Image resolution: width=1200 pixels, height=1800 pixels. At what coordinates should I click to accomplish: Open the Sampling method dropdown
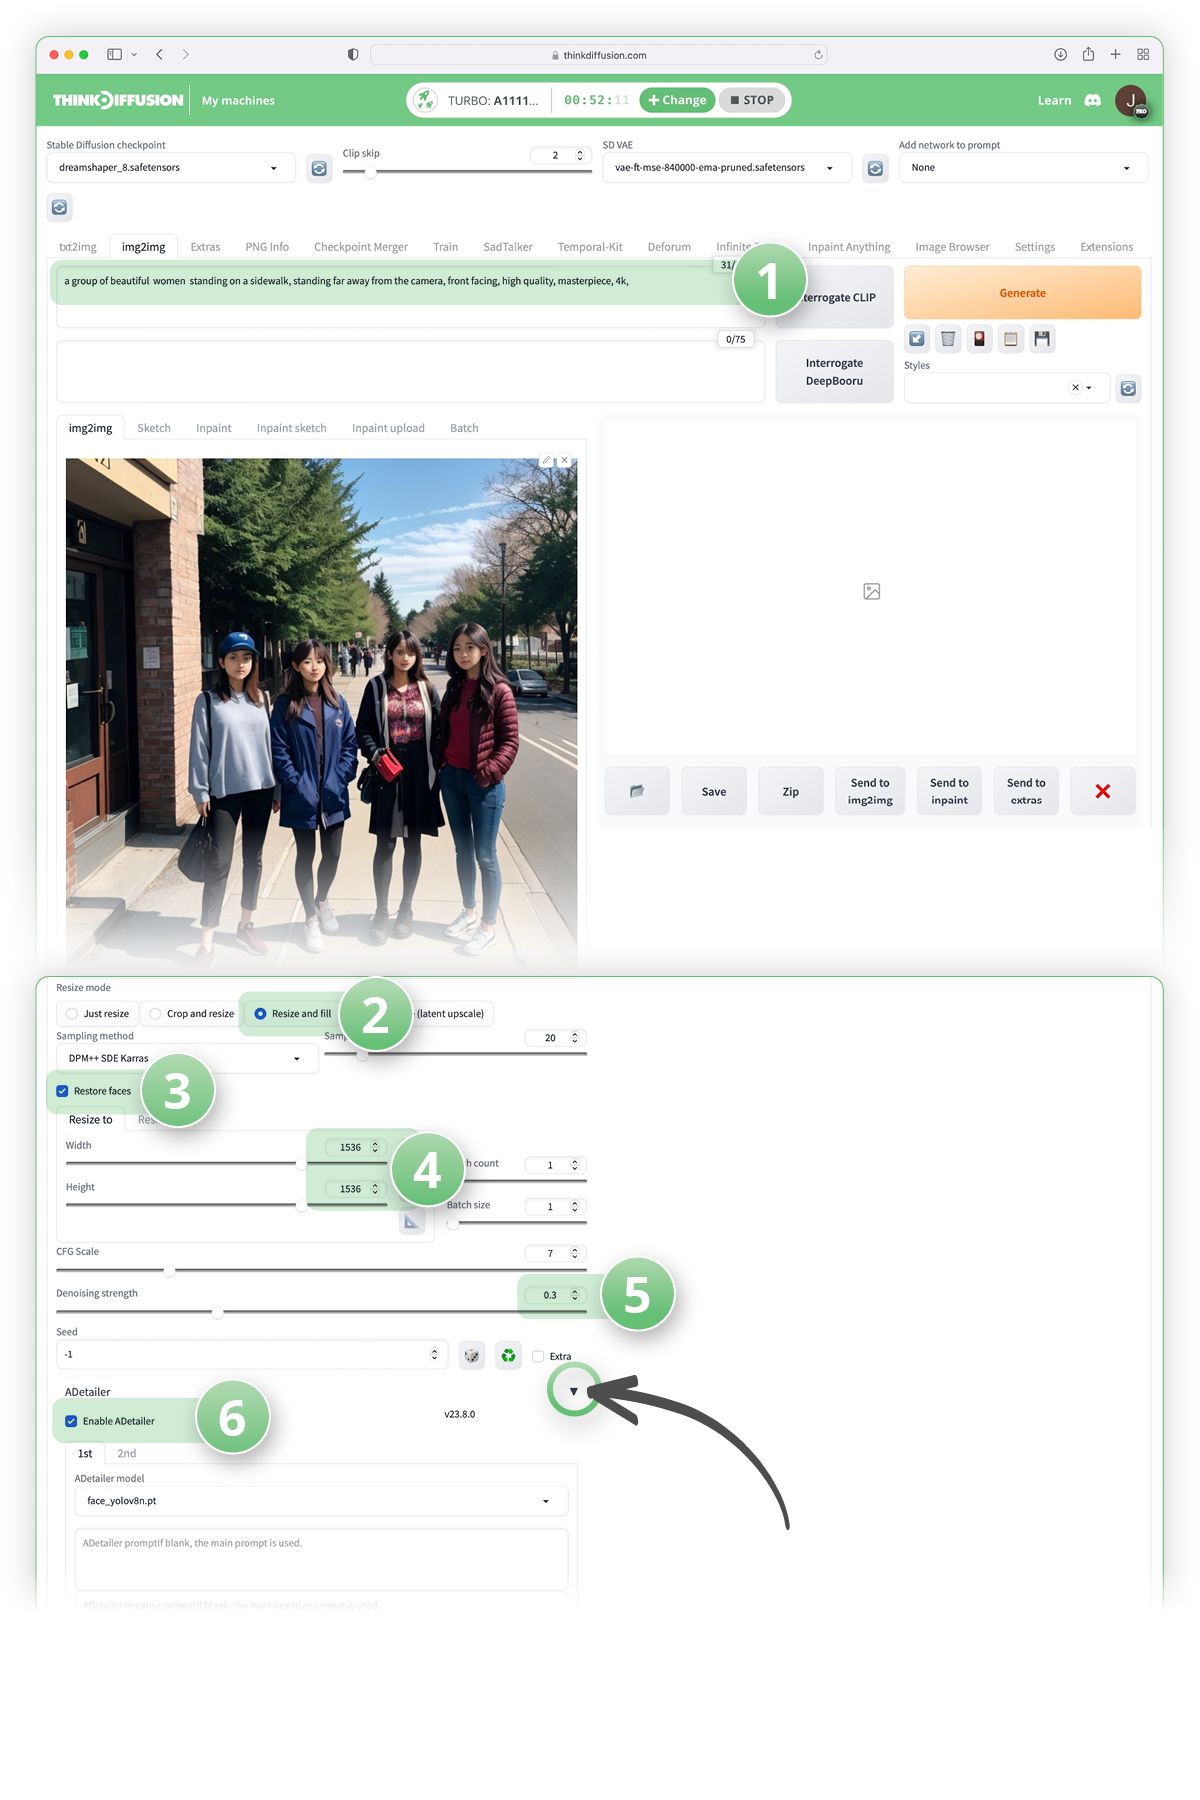pos(187,1058)
